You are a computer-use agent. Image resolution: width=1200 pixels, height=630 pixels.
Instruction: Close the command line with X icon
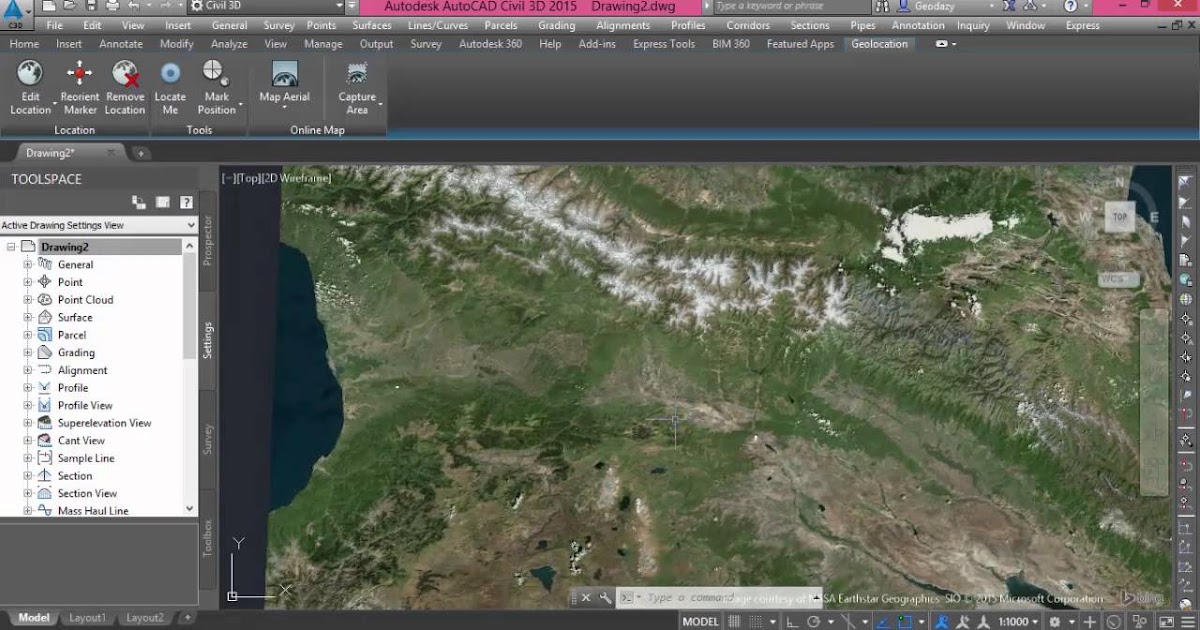point(586,598)
